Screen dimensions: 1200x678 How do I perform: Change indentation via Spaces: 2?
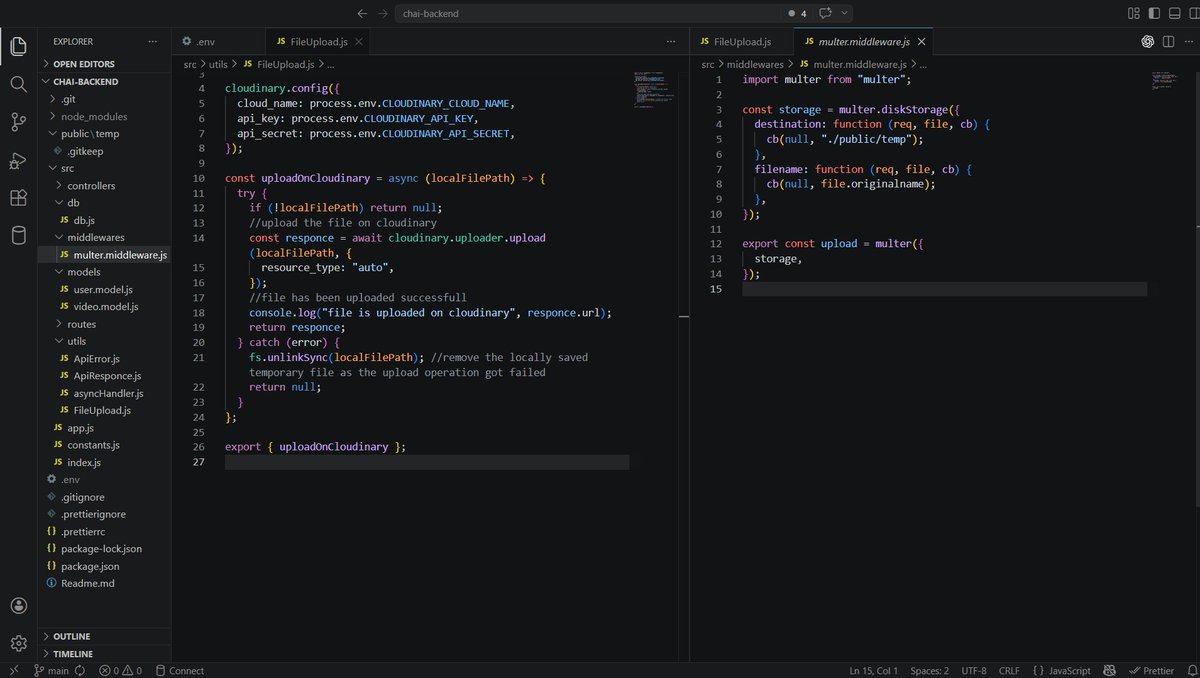tap(930, 670)
